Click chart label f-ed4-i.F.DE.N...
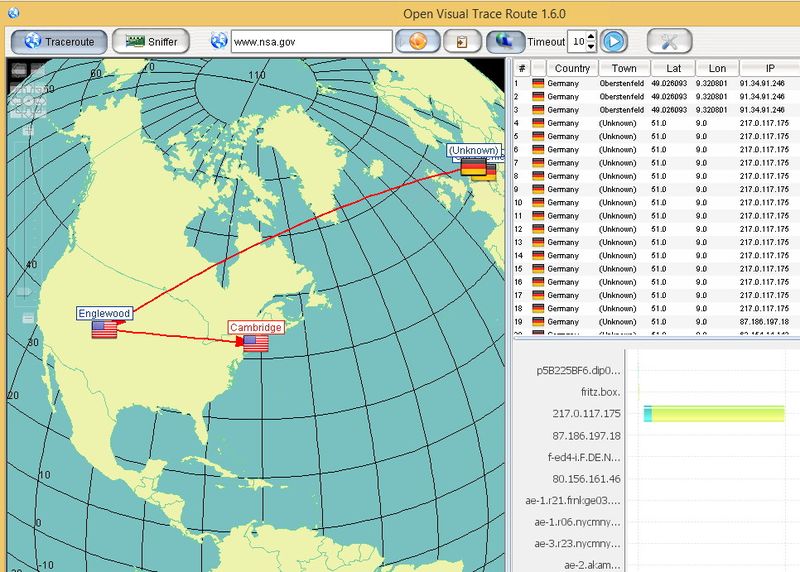This screenshot has height=572, width=800. 584,457
